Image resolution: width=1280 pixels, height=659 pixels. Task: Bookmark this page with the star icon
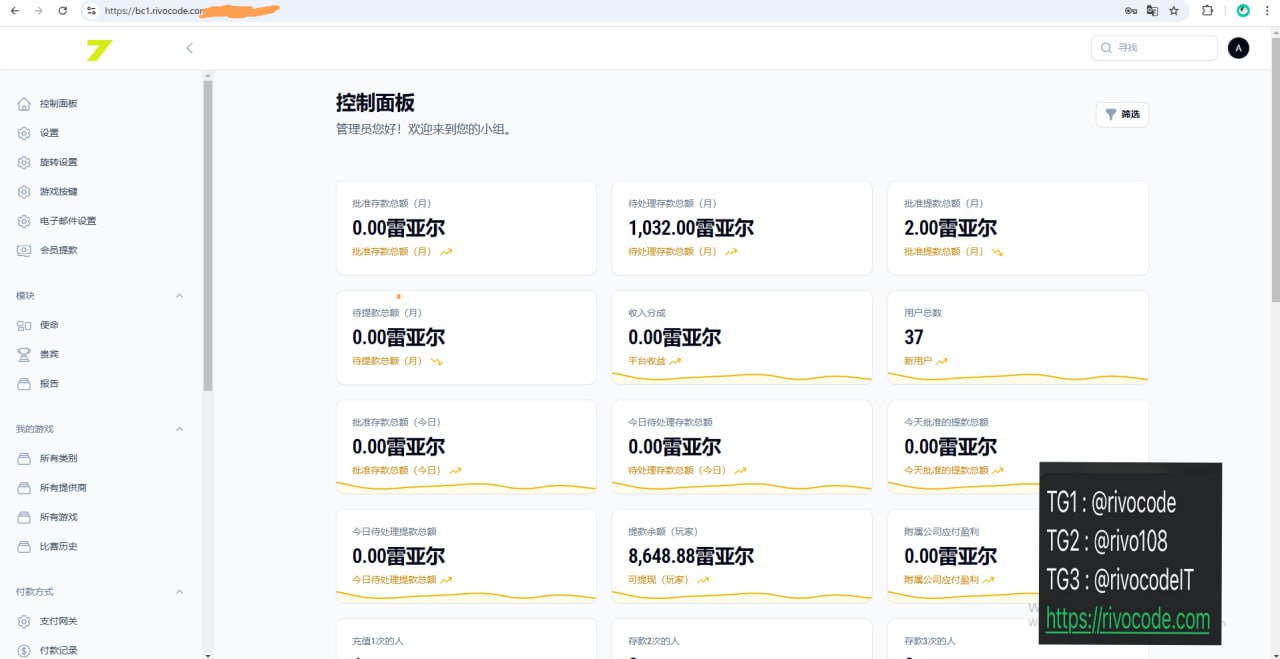(x=1174, y=11)
